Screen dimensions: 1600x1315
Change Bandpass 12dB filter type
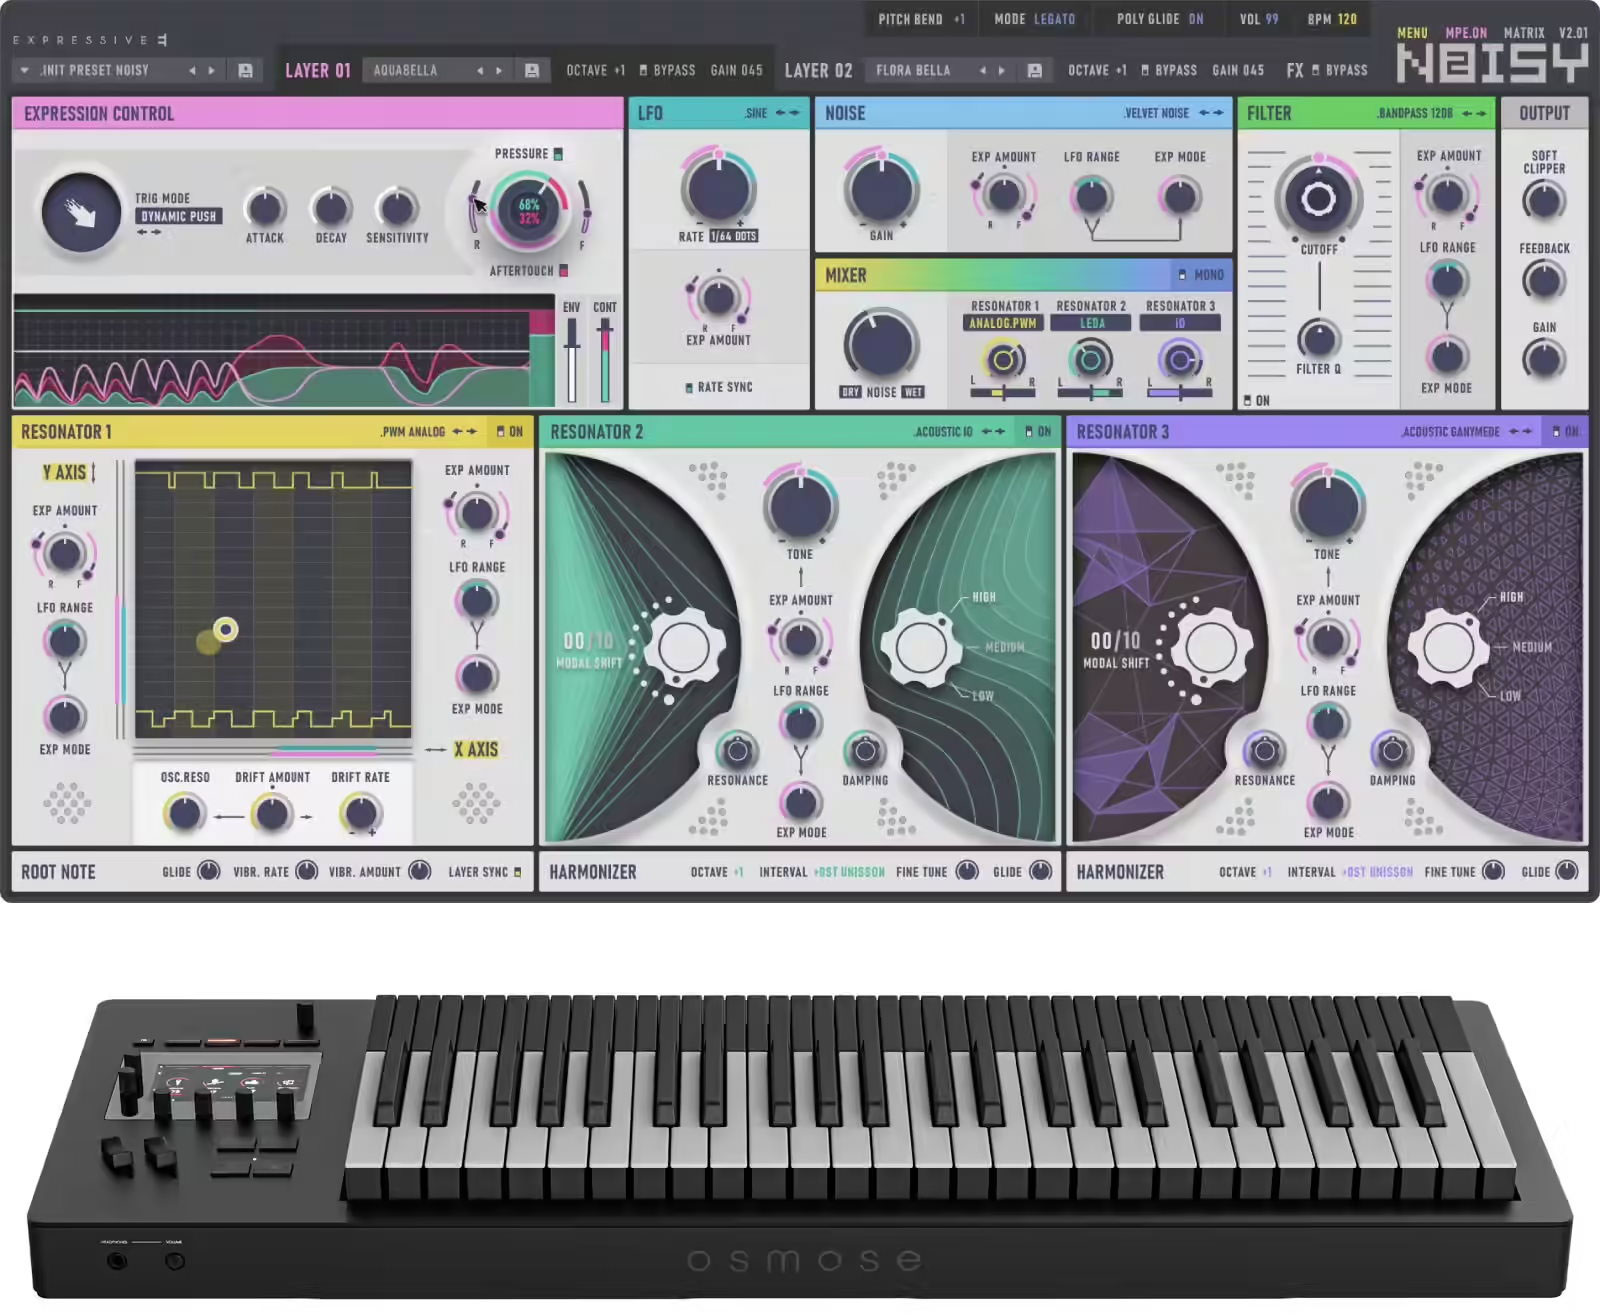click(1430, 113)
